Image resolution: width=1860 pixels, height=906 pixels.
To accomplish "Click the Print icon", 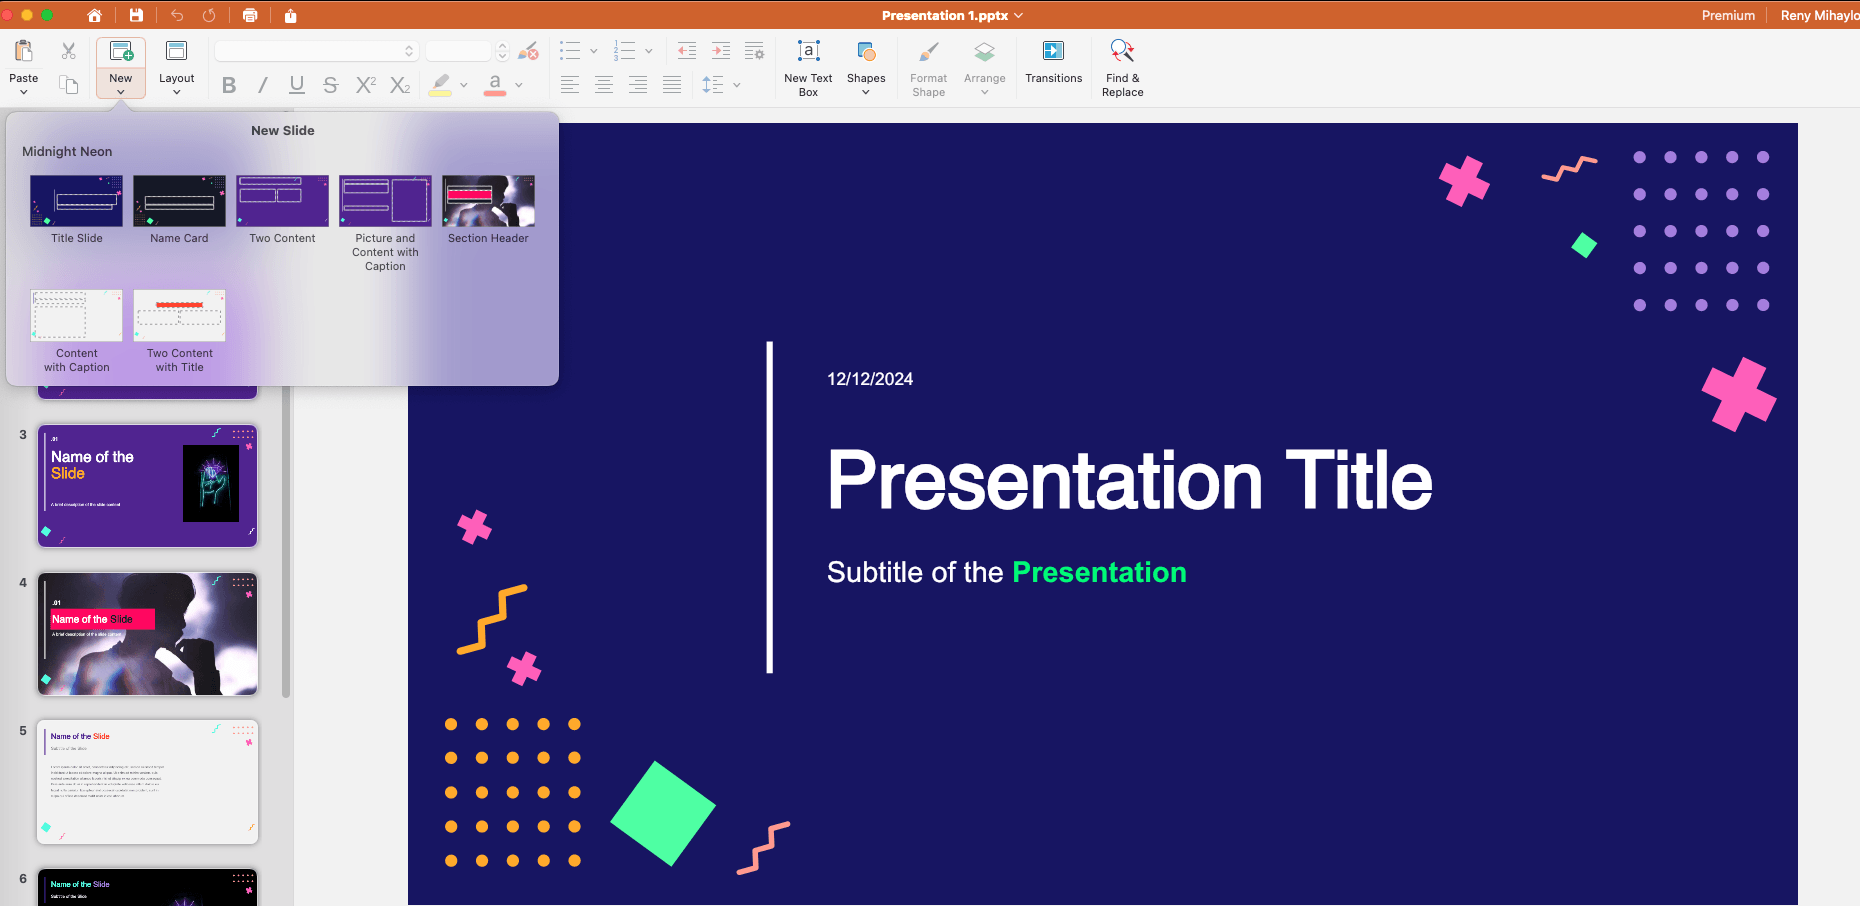I will (250, 15).
